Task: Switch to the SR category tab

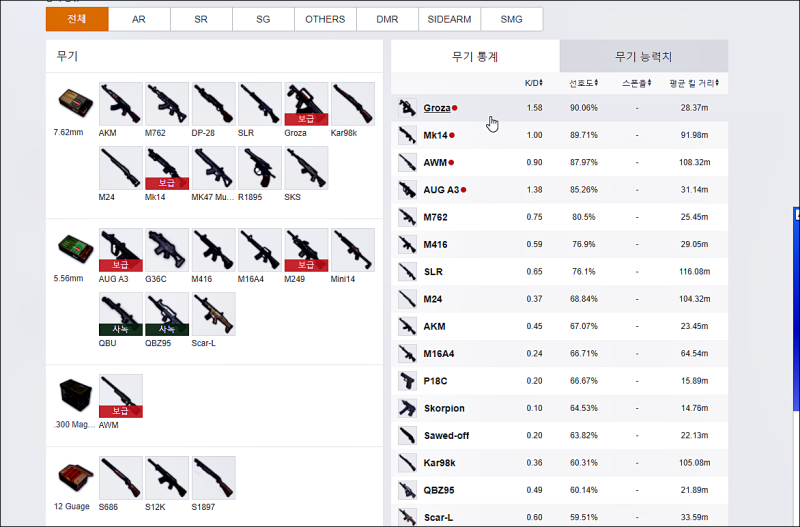Action: click(201, 19)
